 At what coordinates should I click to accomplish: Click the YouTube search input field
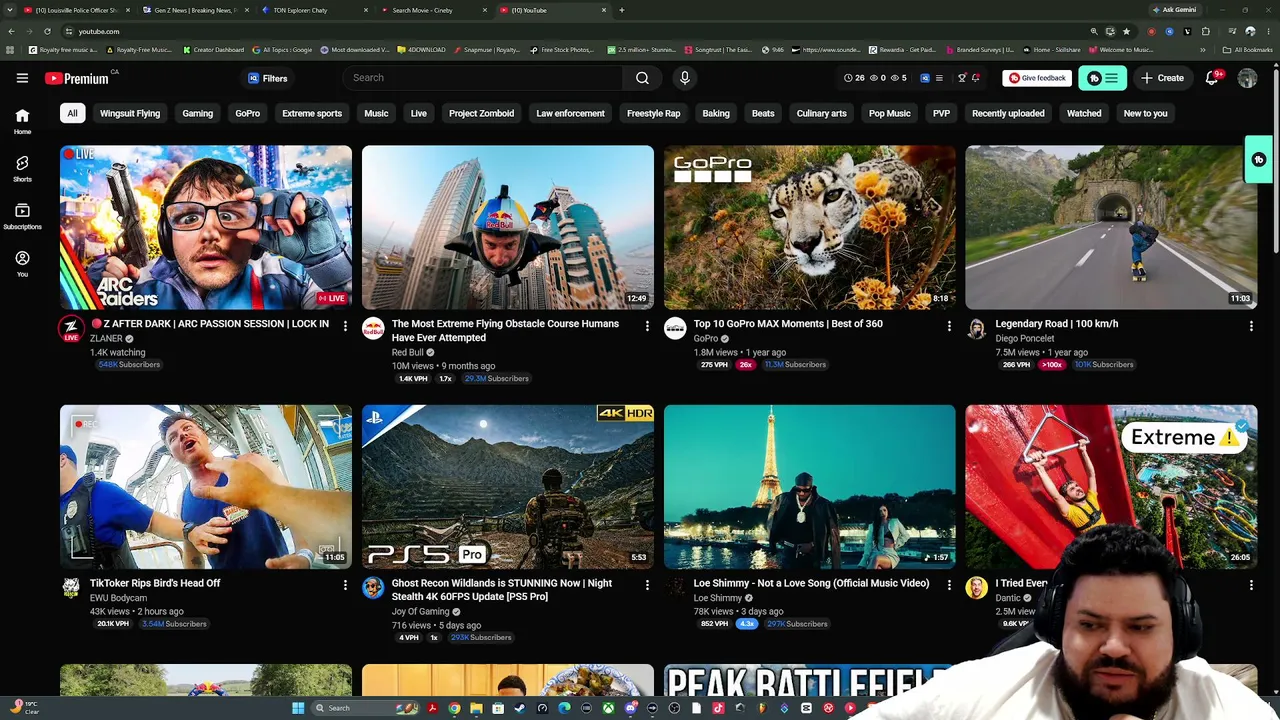tap(483, 78)
